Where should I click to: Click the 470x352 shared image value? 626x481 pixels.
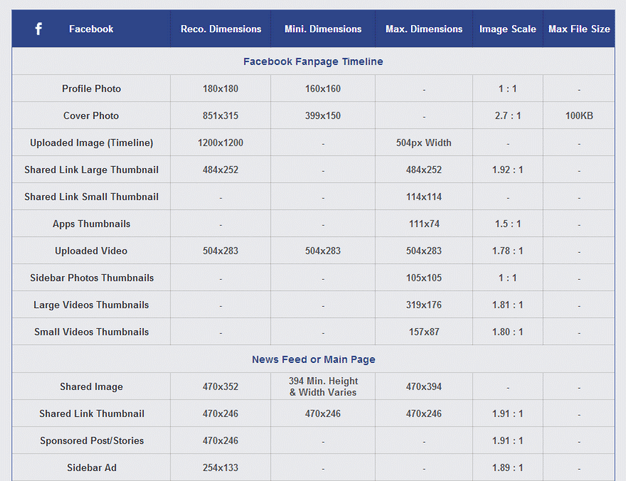220,387
